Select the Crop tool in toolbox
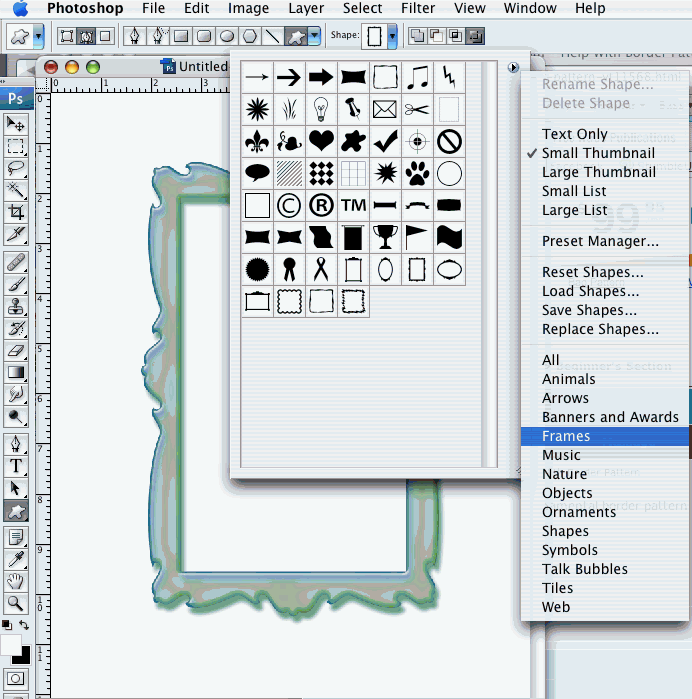Image resolution: width=692 pixels, height=699 pixels. [x=16, y=212]
